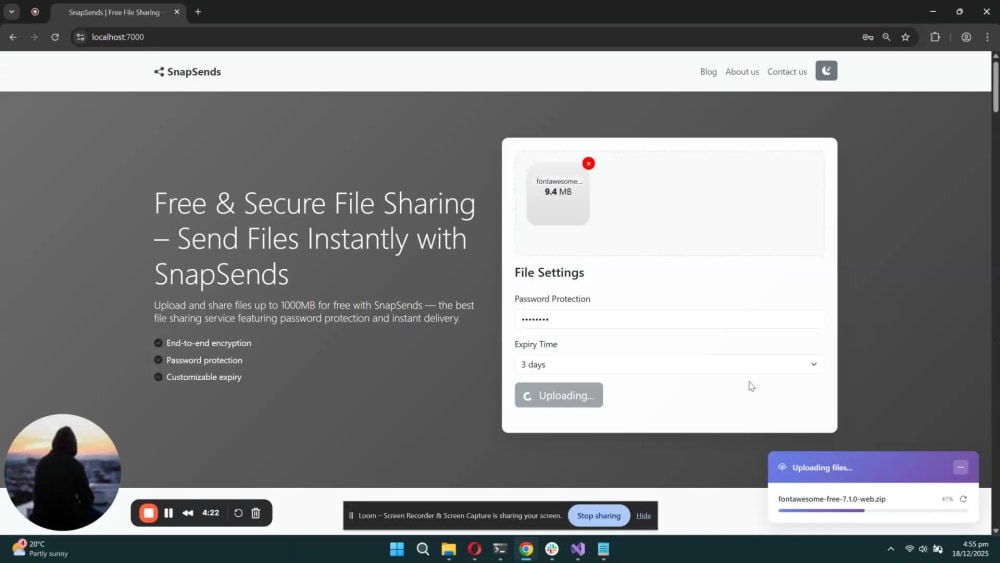This screenshot has width=1000, height=563.
Task: Restart the Loom recording
Action: [238, 513]
